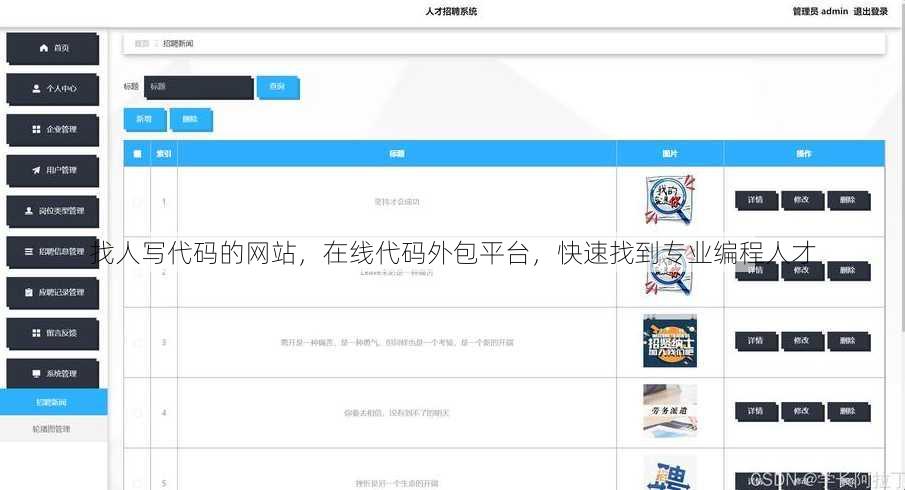Click the user icon beside 岗位类型管理
This screenshot has width=905, height=490.
pos(29,211)
